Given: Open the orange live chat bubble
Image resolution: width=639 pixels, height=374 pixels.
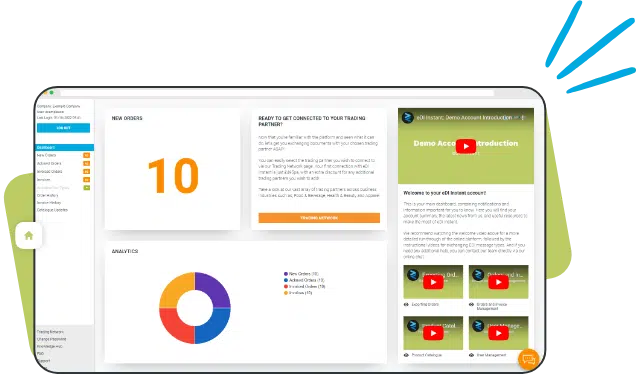Looking at the screenshot, I should coord(529,359).
